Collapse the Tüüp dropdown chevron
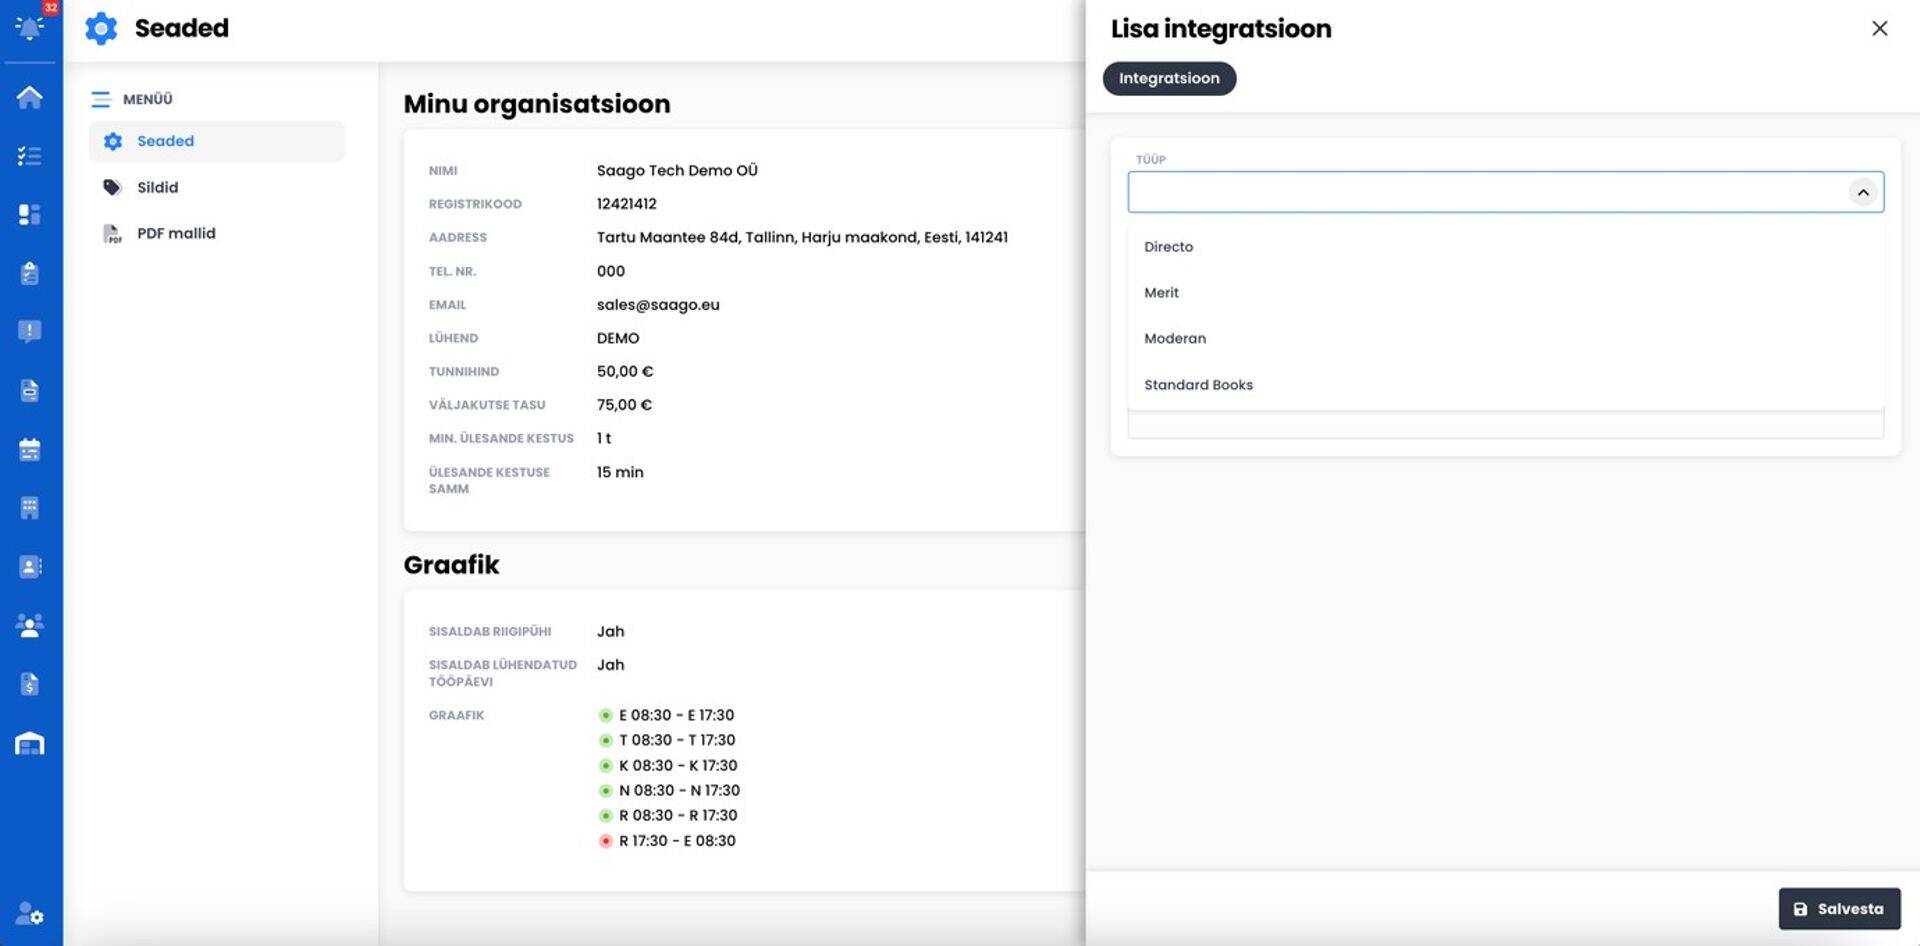Viewport: 1920px width, 946px height. pos(1862,192)
